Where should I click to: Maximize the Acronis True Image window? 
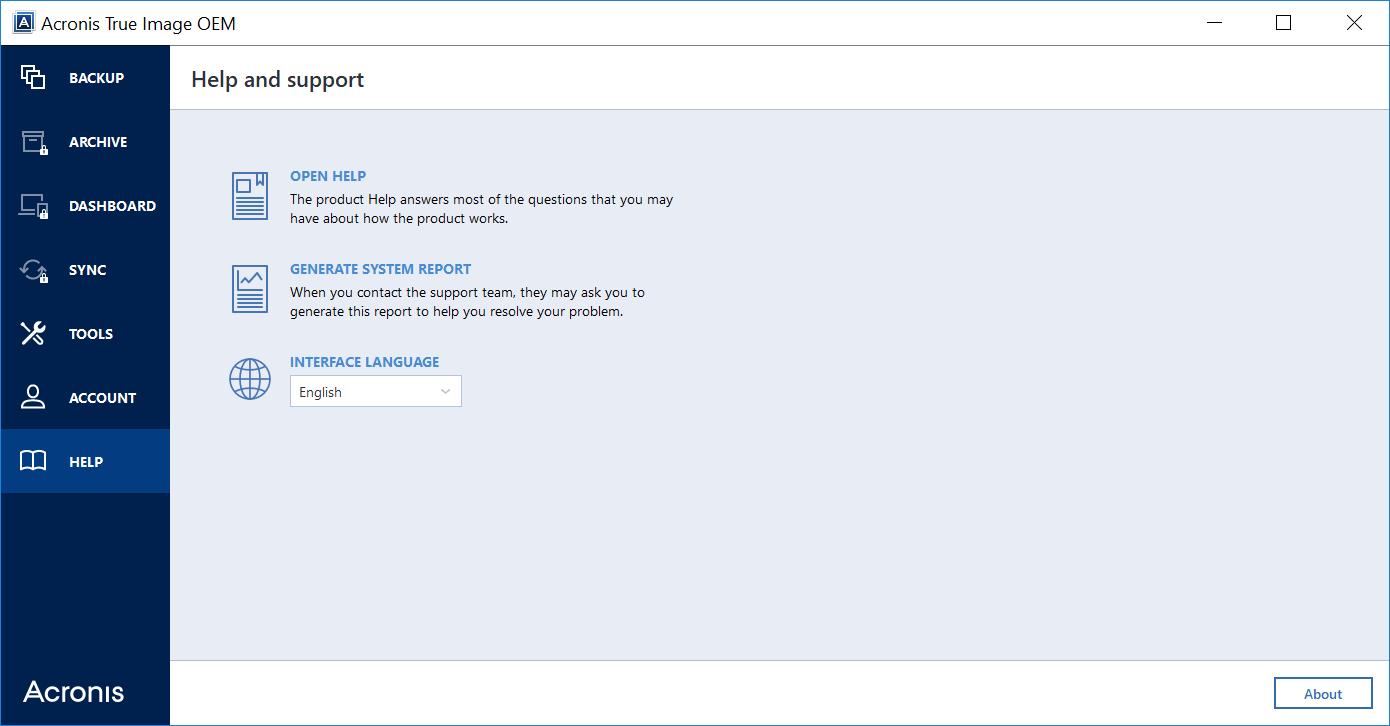coord(1284,23)
